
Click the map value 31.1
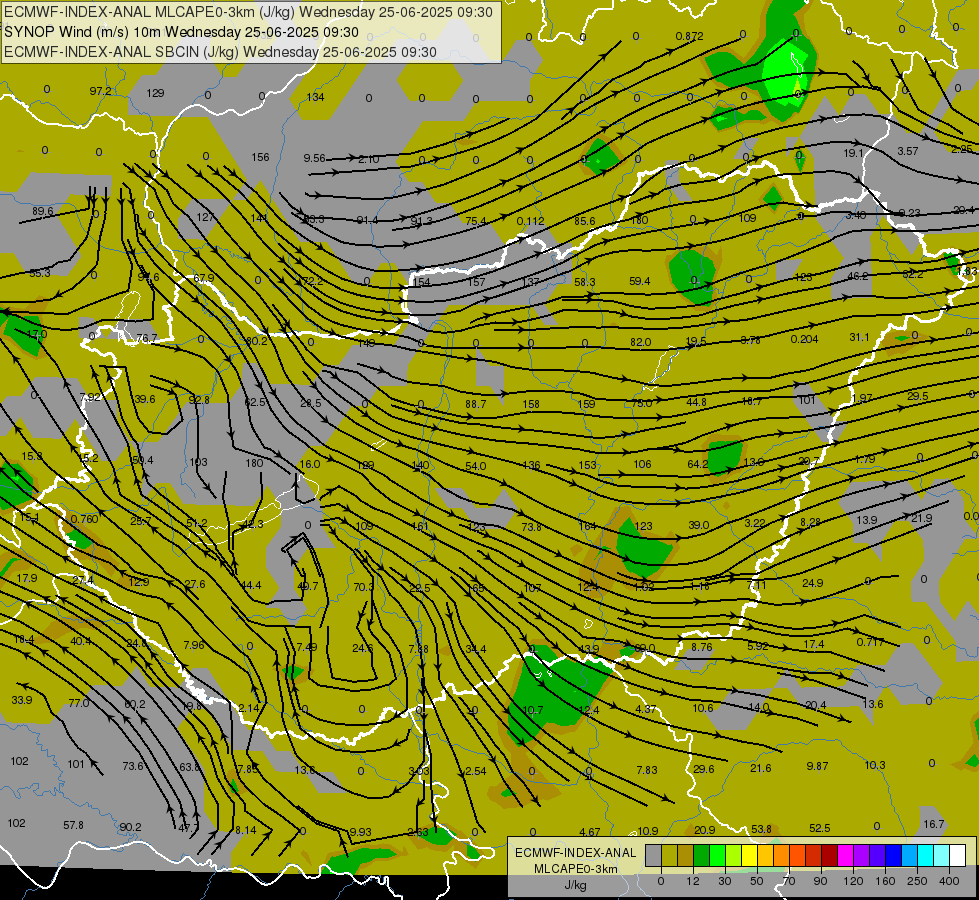(x=859, y=337)
